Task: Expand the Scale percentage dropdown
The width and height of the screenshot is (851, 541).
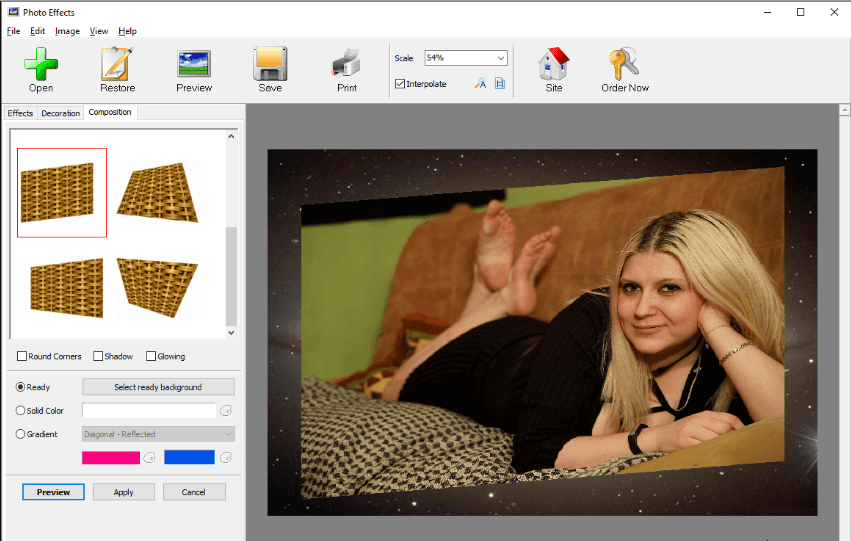Action: (500, 58)
